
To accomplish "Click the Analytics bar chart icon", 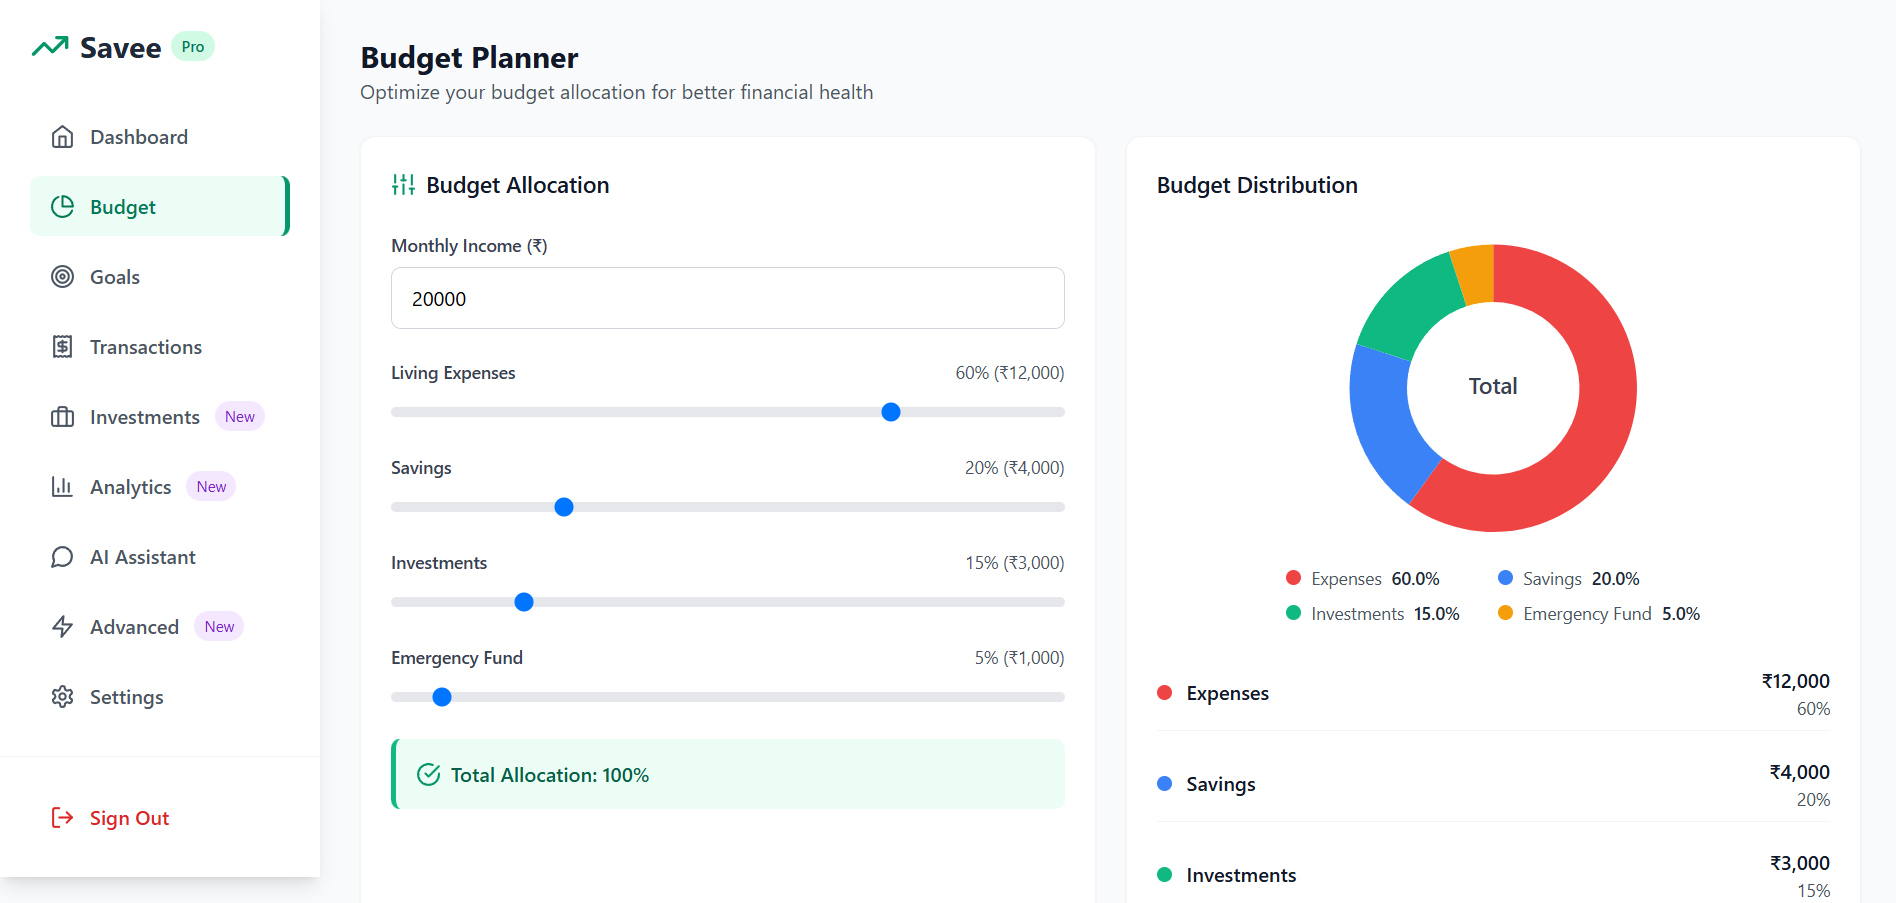I will click(62, 487).
